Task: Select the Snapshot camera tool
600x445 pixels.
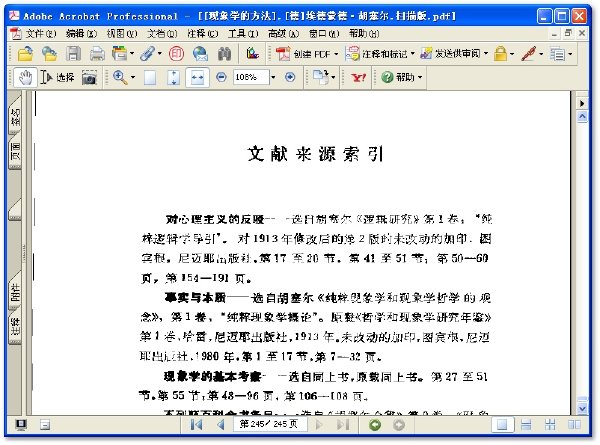Action: coord(89,78)
